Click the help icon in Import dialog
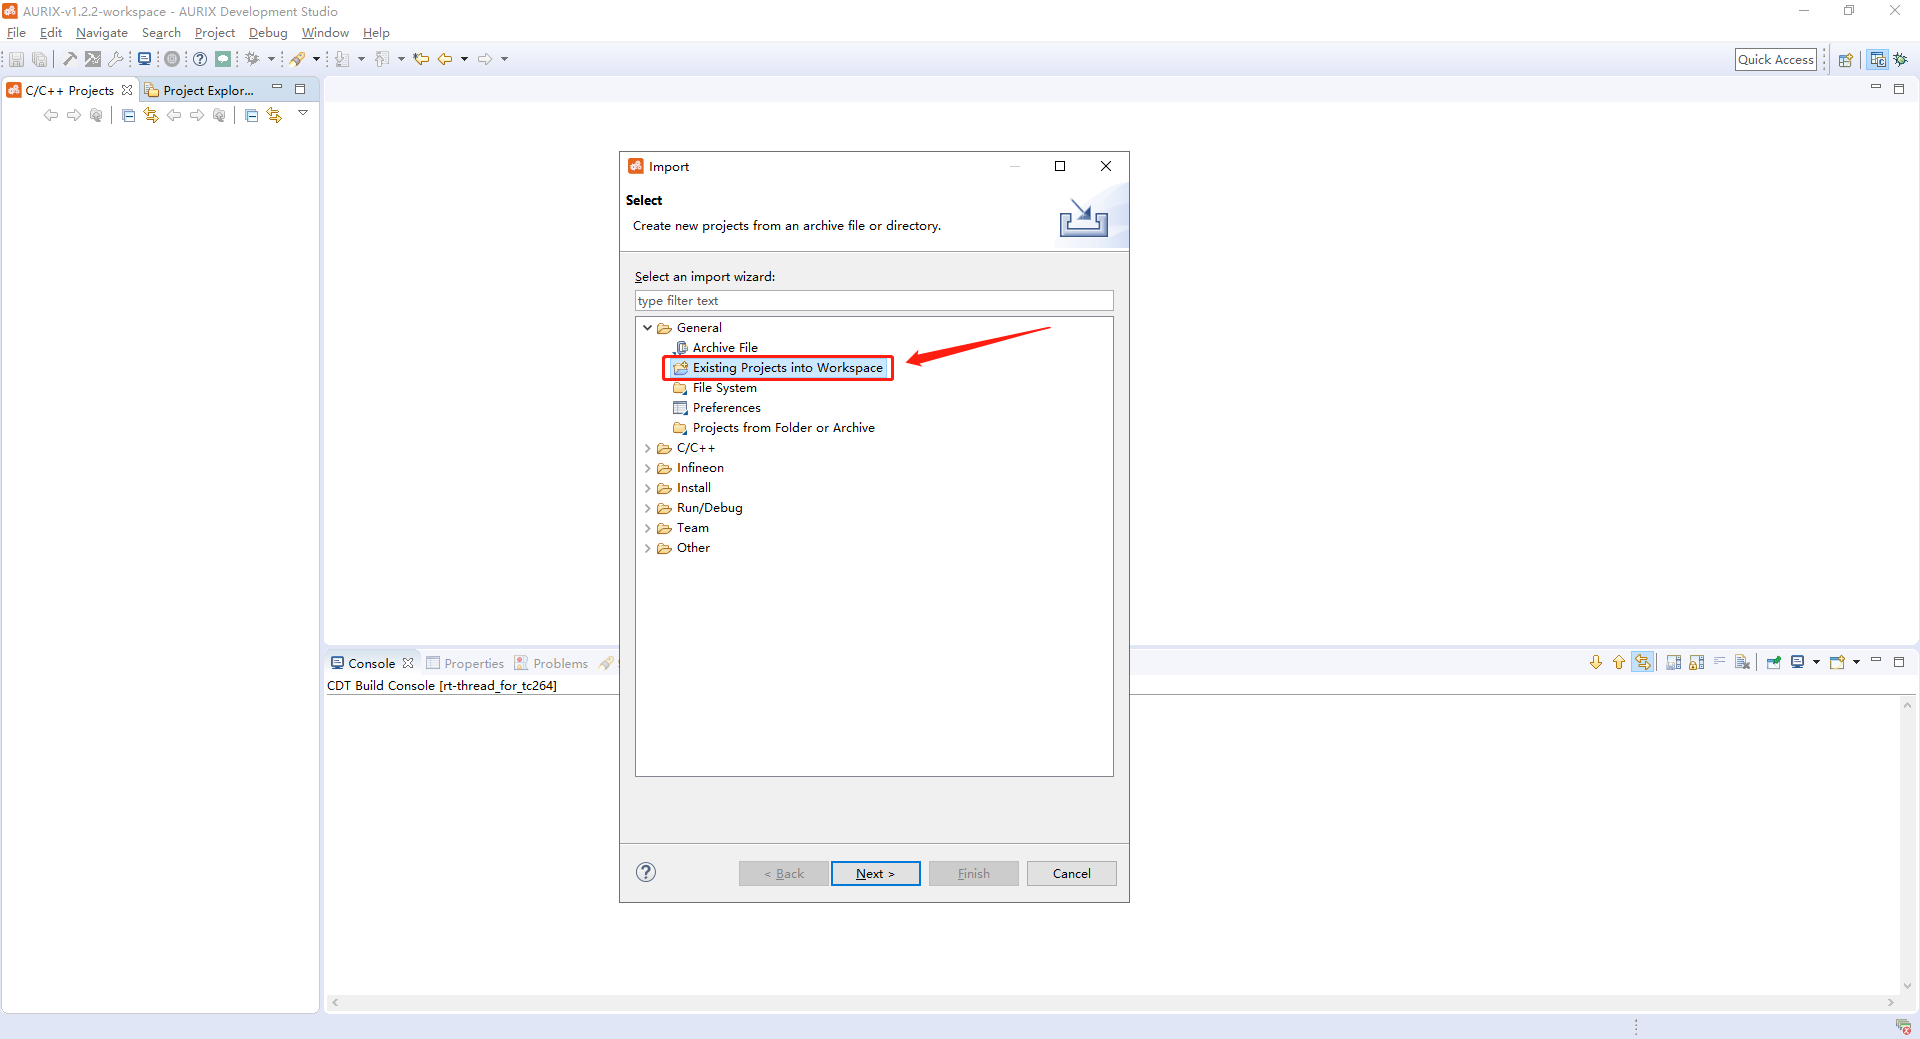The height and width of the screenshot is (1039, 1920). 646,872
